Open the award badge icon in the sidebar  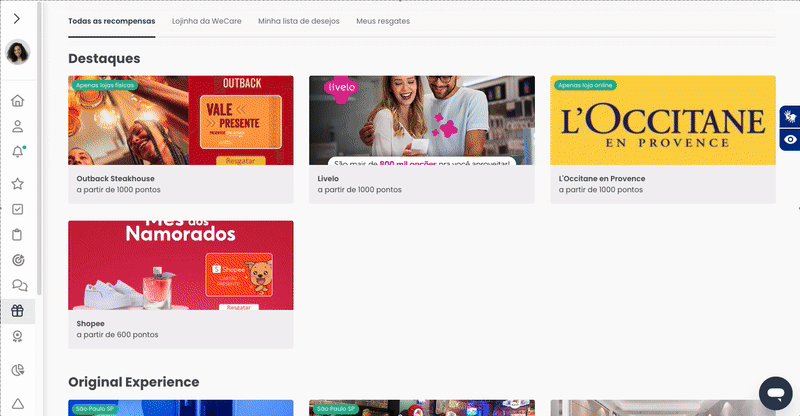[x=18, y=336]
